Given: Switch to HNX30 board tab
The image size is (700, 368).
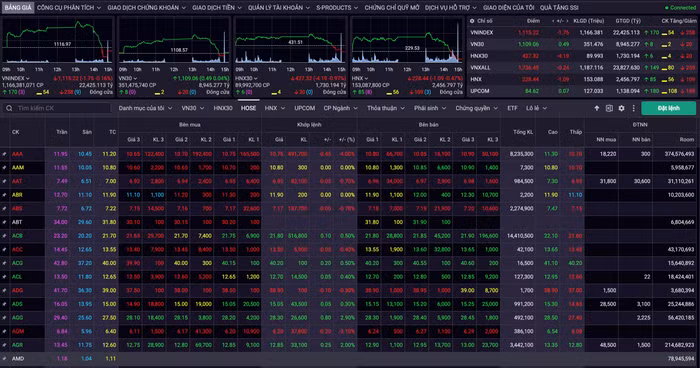Looking at the screenshot, I should tap(223, 108).
